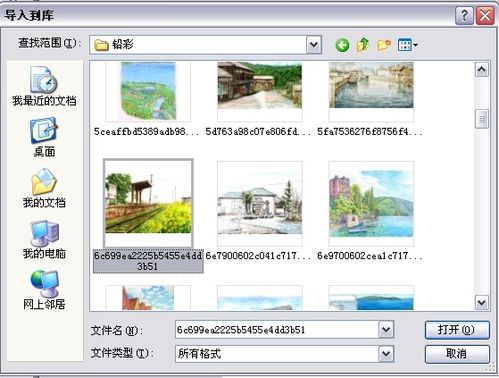Click the file name text 5fa7536276f8756f4...
499x378 pixels.
click(x=369, y=132)
